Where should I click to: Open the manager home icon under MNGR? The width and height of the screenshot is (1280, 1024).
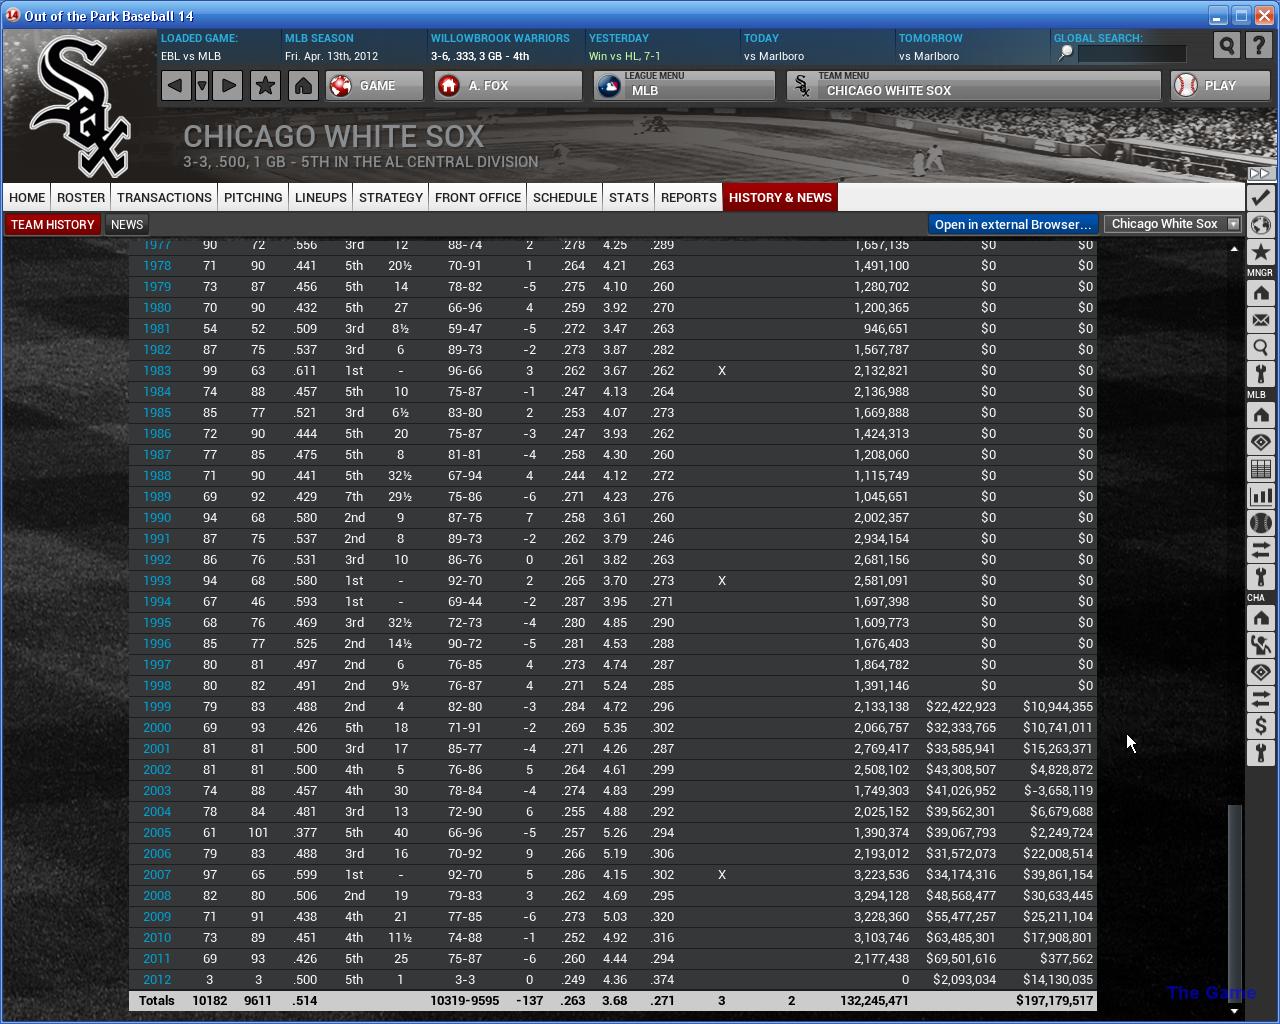pos(1260,293)
